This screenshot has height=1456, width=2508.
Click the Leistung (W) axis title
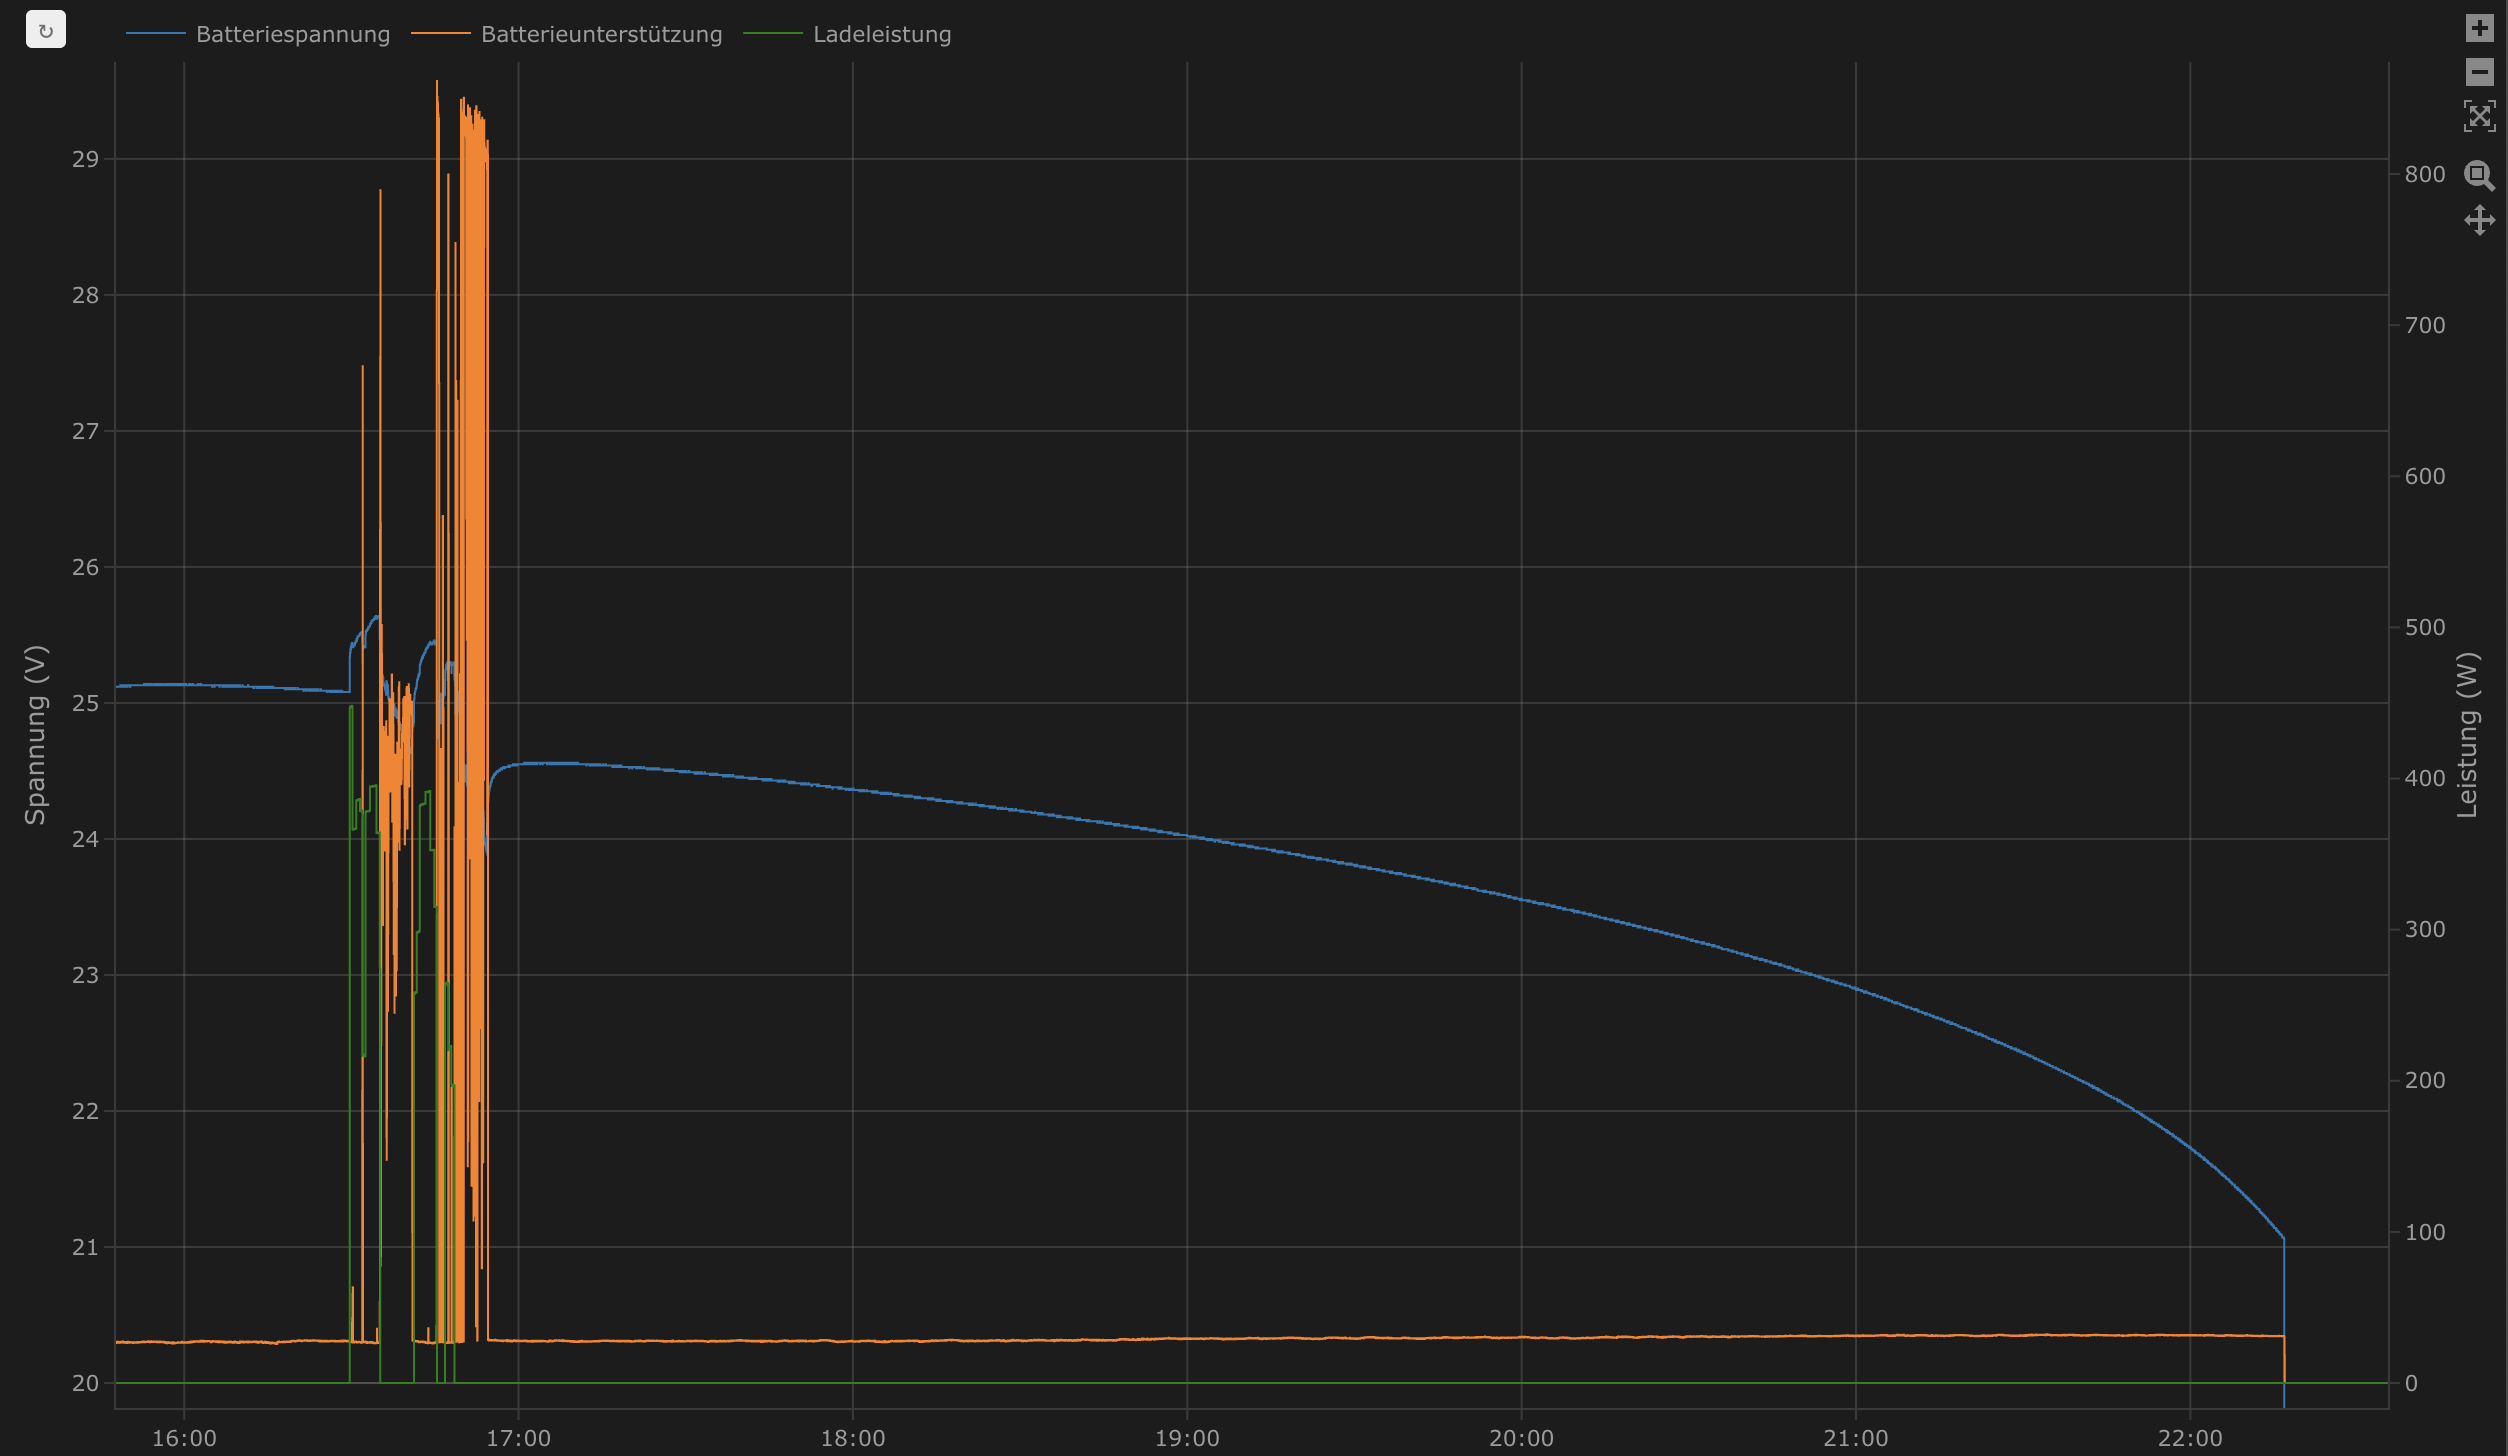[2468, 735]
